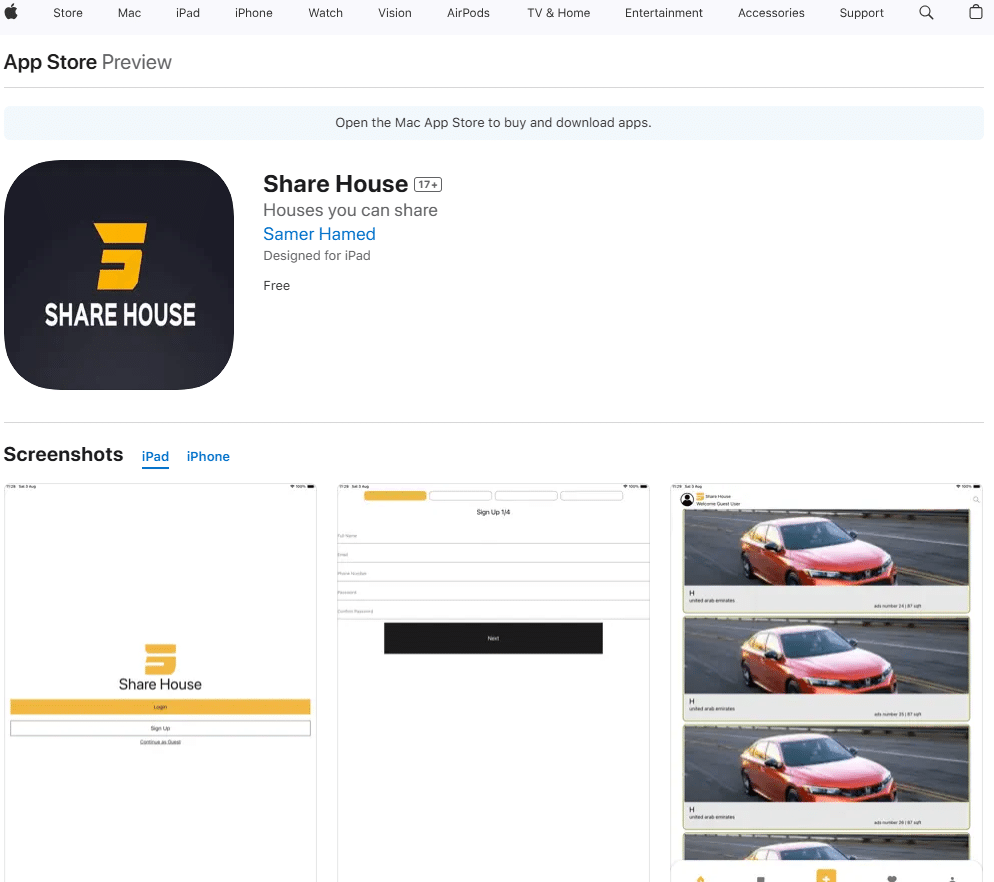Open the search magnifier icon
The width and height of the screenshot is (994, 882).
coord(926,13)
